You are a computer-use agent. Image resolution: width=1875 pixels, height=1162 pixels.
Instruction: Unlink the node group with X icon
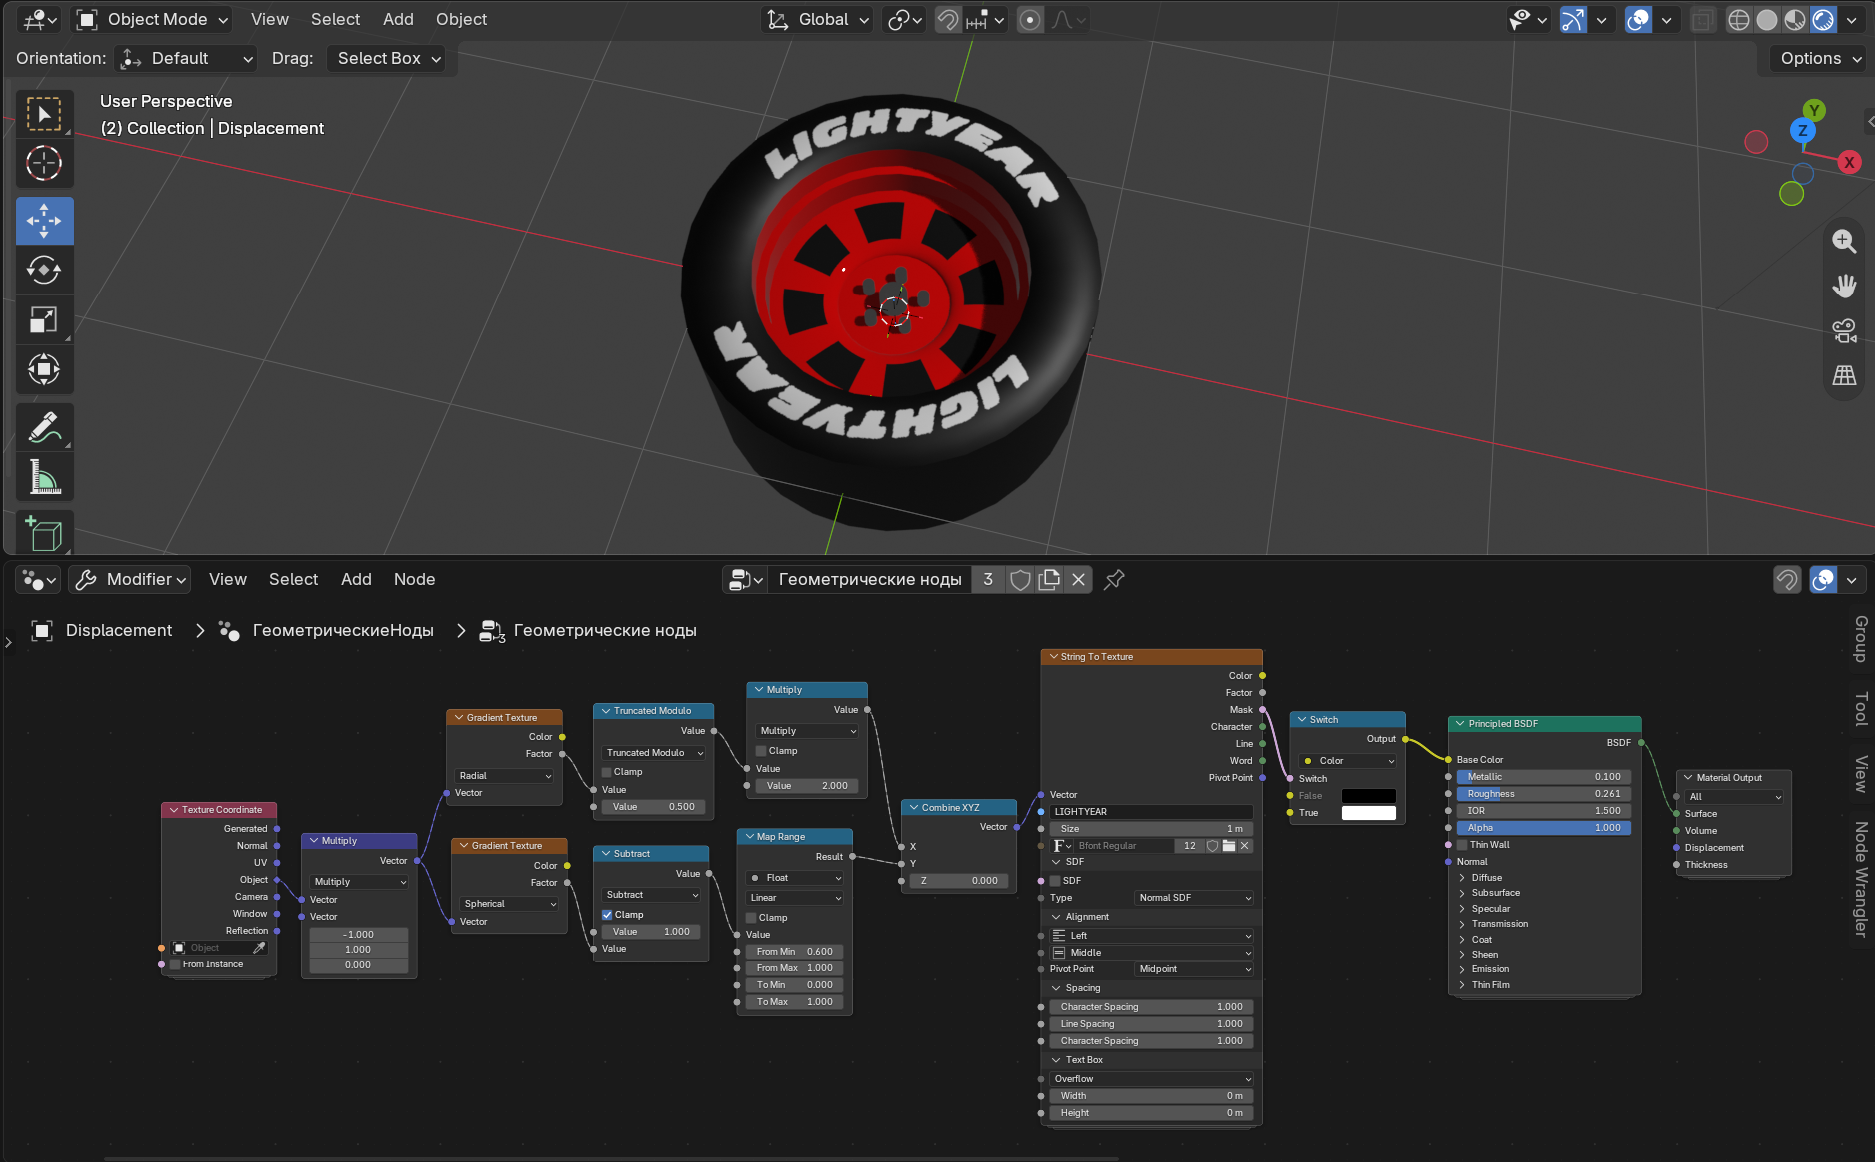[x=1078, y=579]
